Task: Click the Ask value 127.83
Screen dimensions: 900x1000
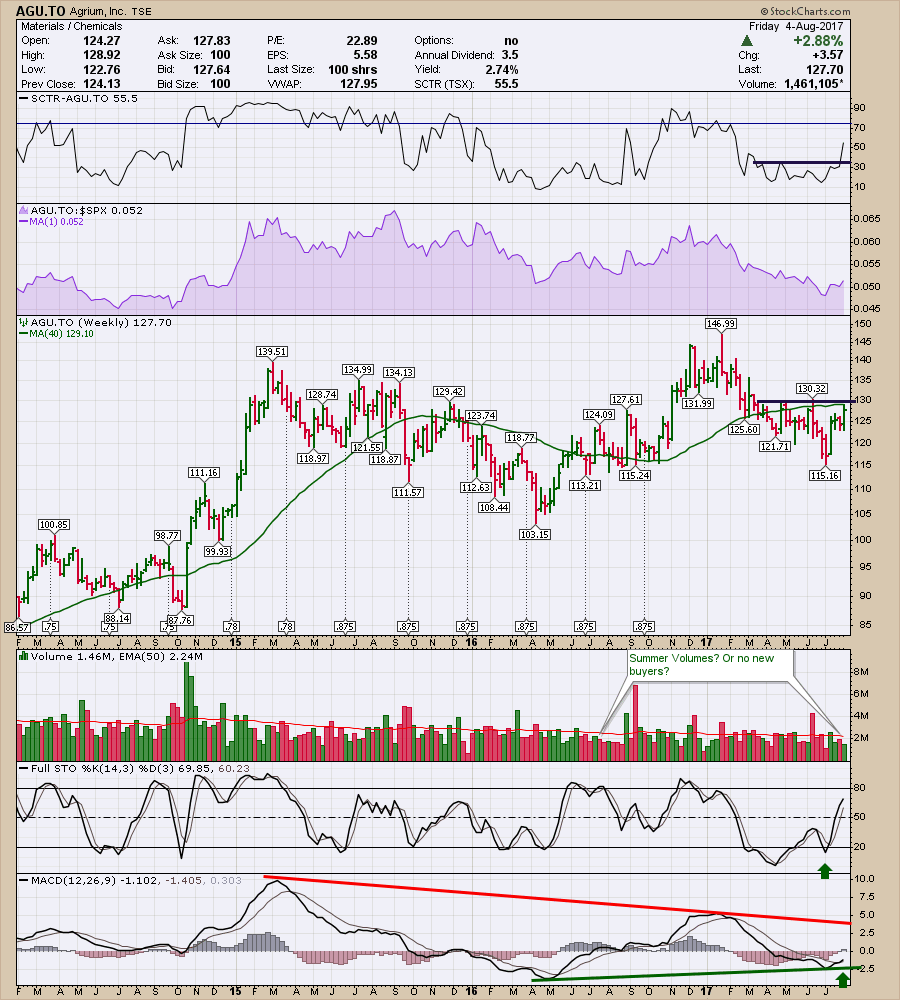Action: point(212,40)
